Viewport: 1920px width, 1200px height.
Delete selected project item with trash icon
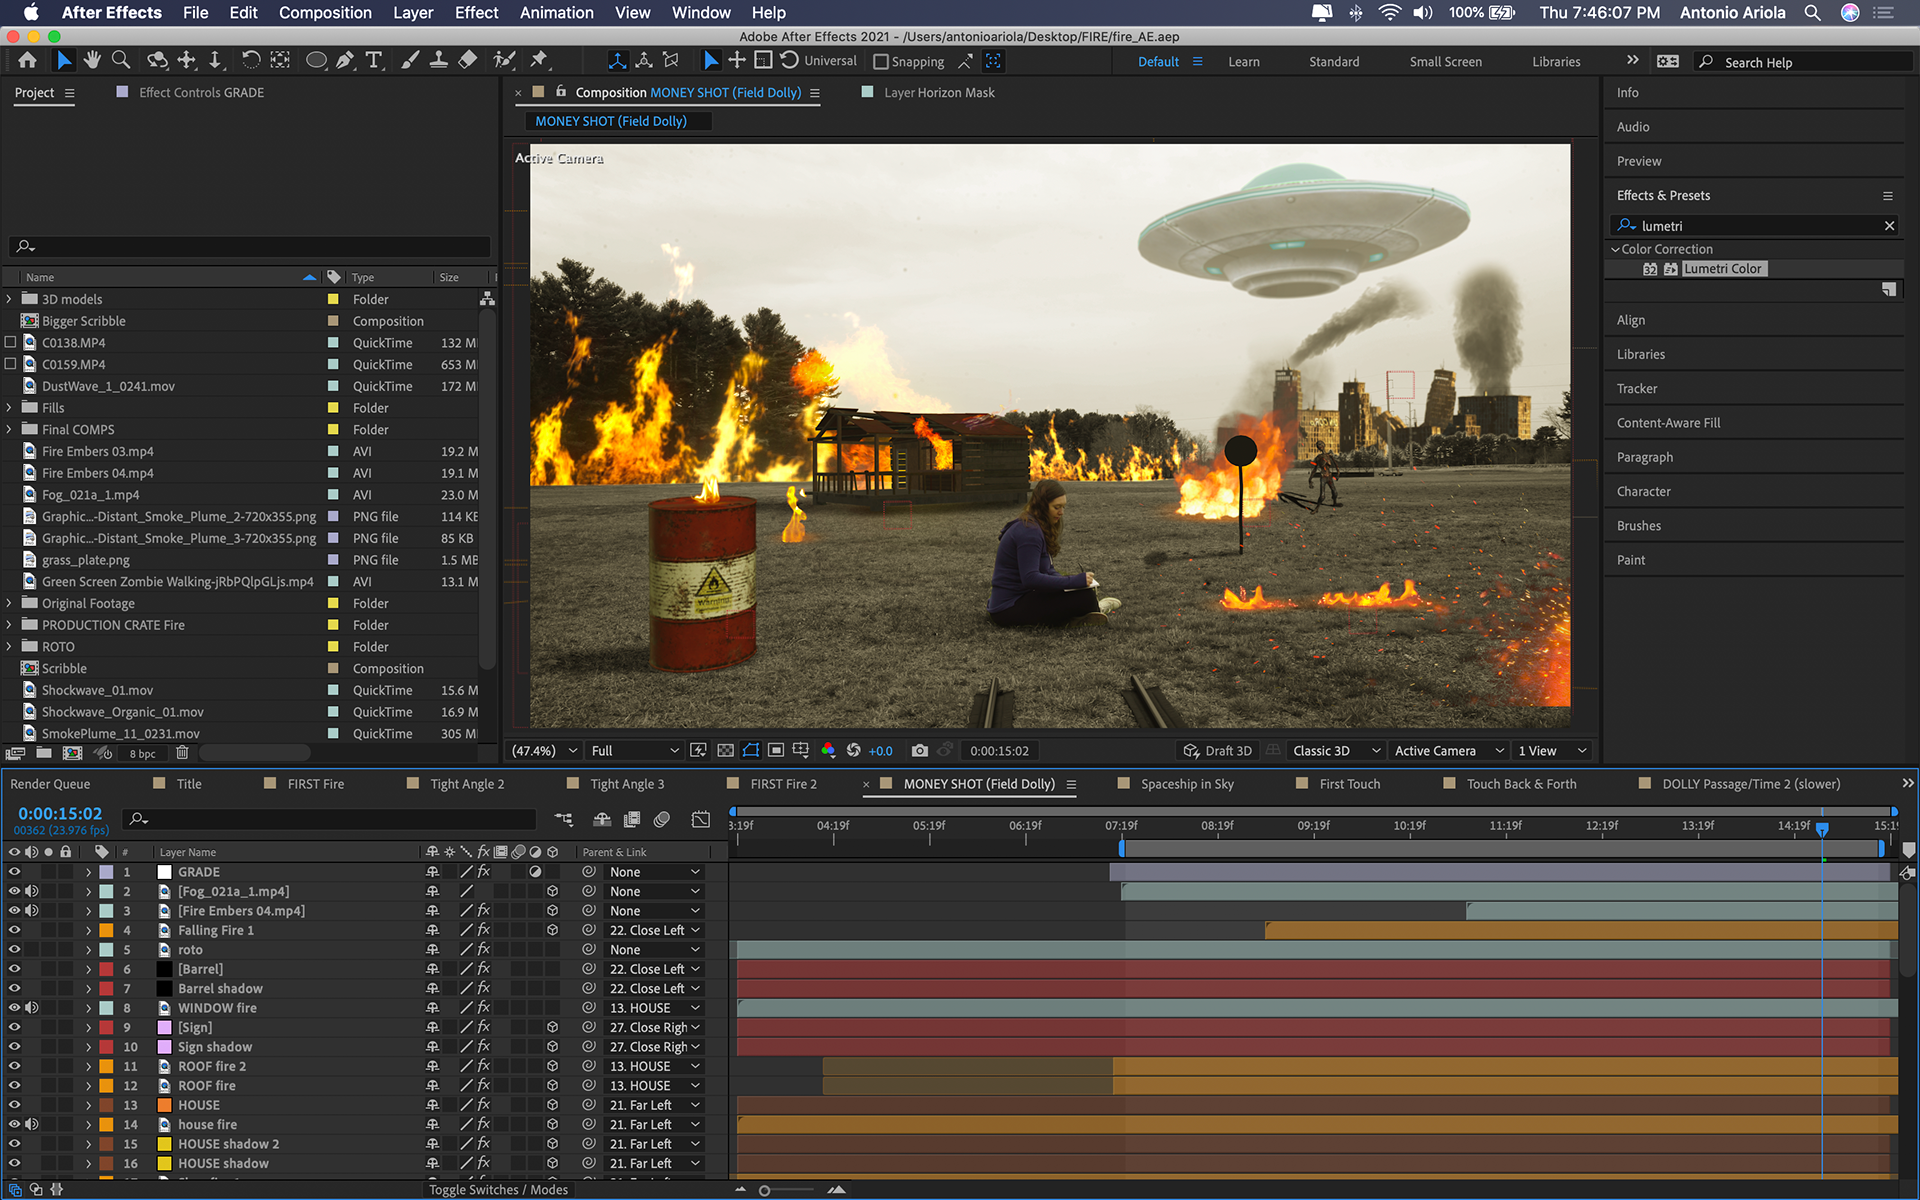pos(182,753)
